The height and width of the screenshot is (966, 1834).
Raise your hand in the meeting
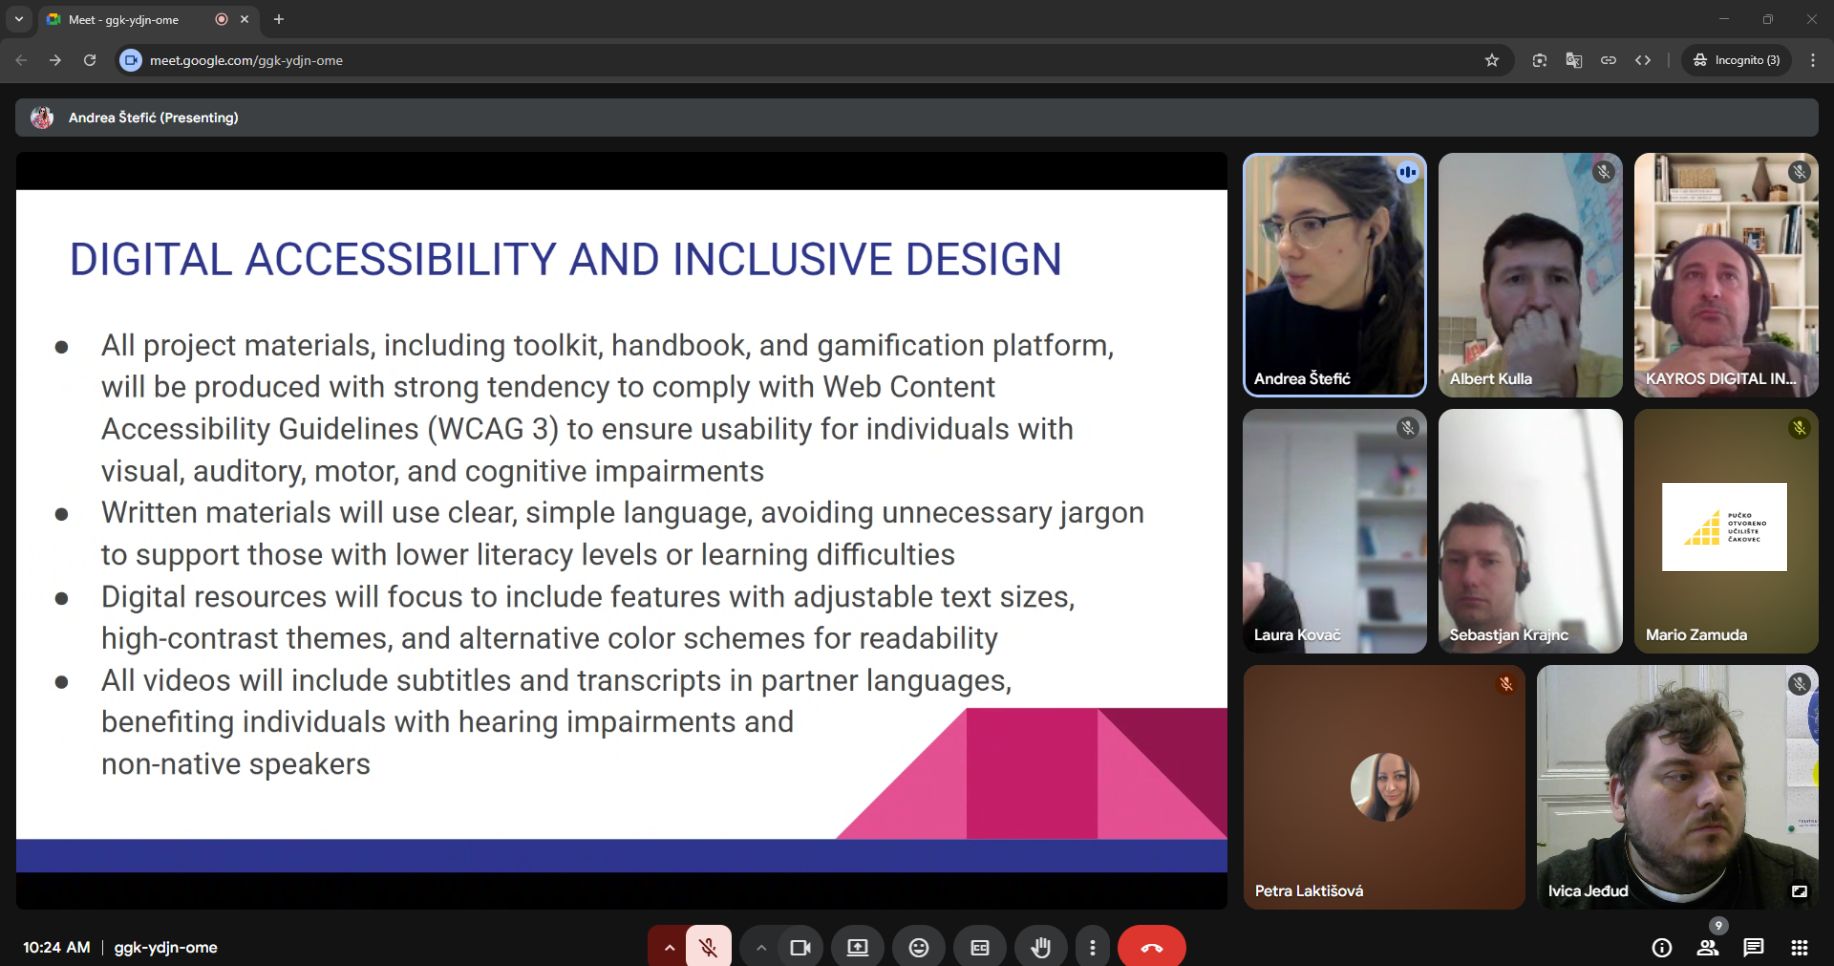tap(1040, 947)
